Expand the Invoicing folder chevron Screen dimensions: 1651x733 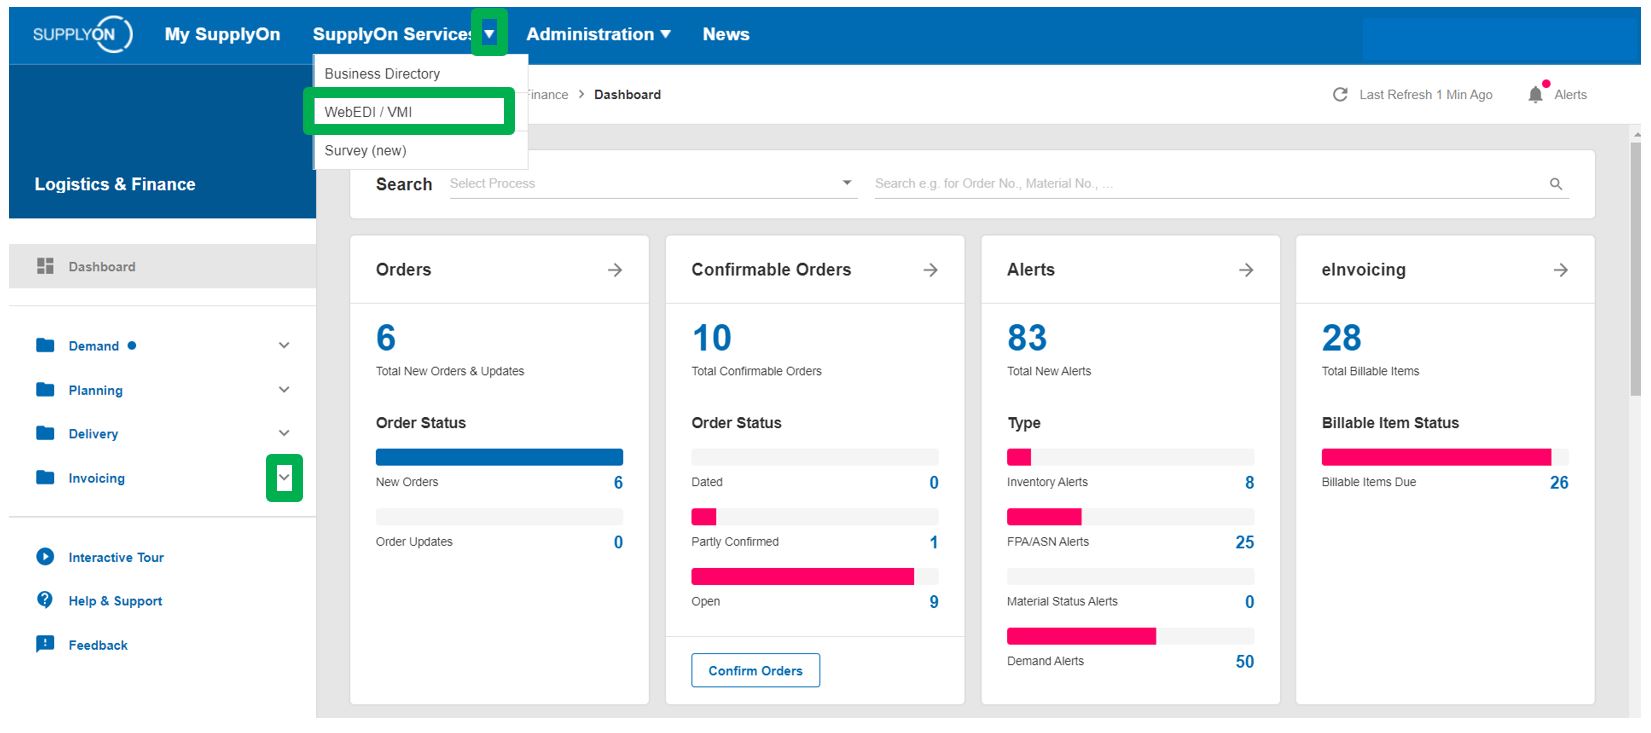point(284,478)
